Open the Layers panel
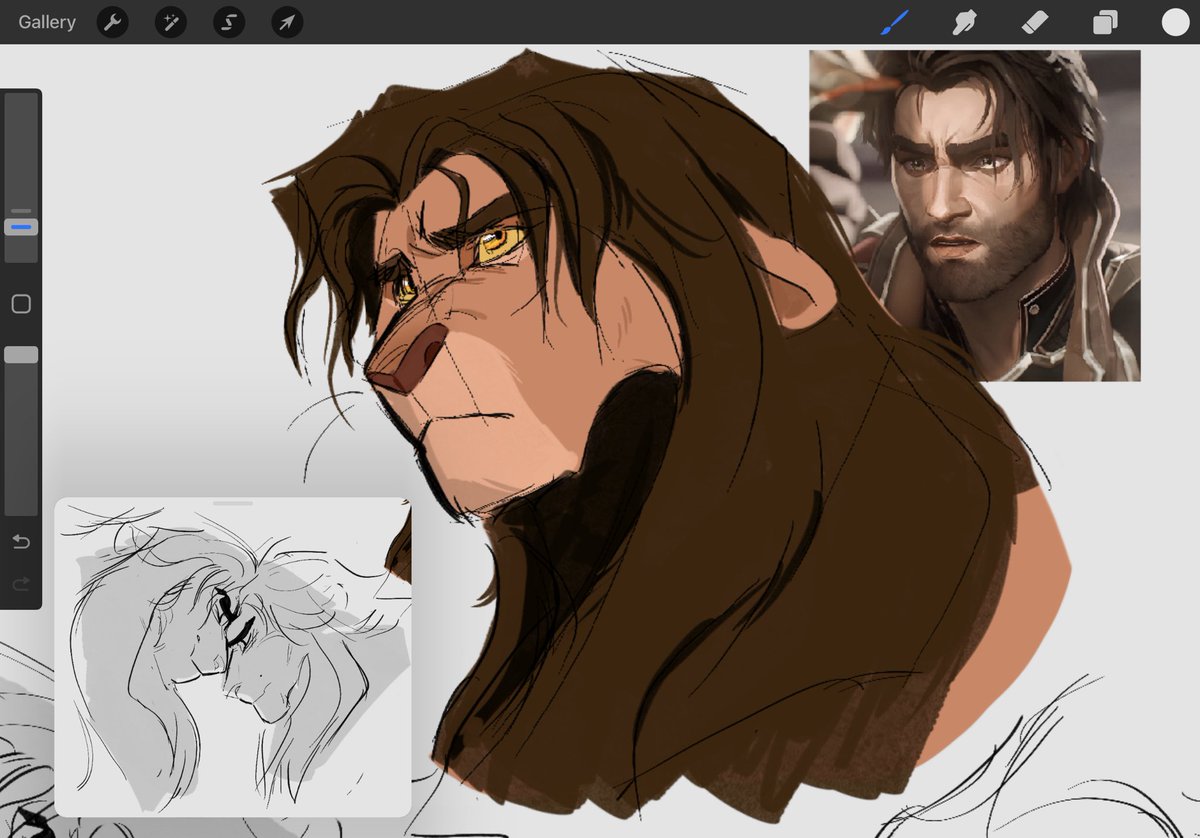Image resolution: width=1200 pixels, height=838 pixels. pos(1105,22)
